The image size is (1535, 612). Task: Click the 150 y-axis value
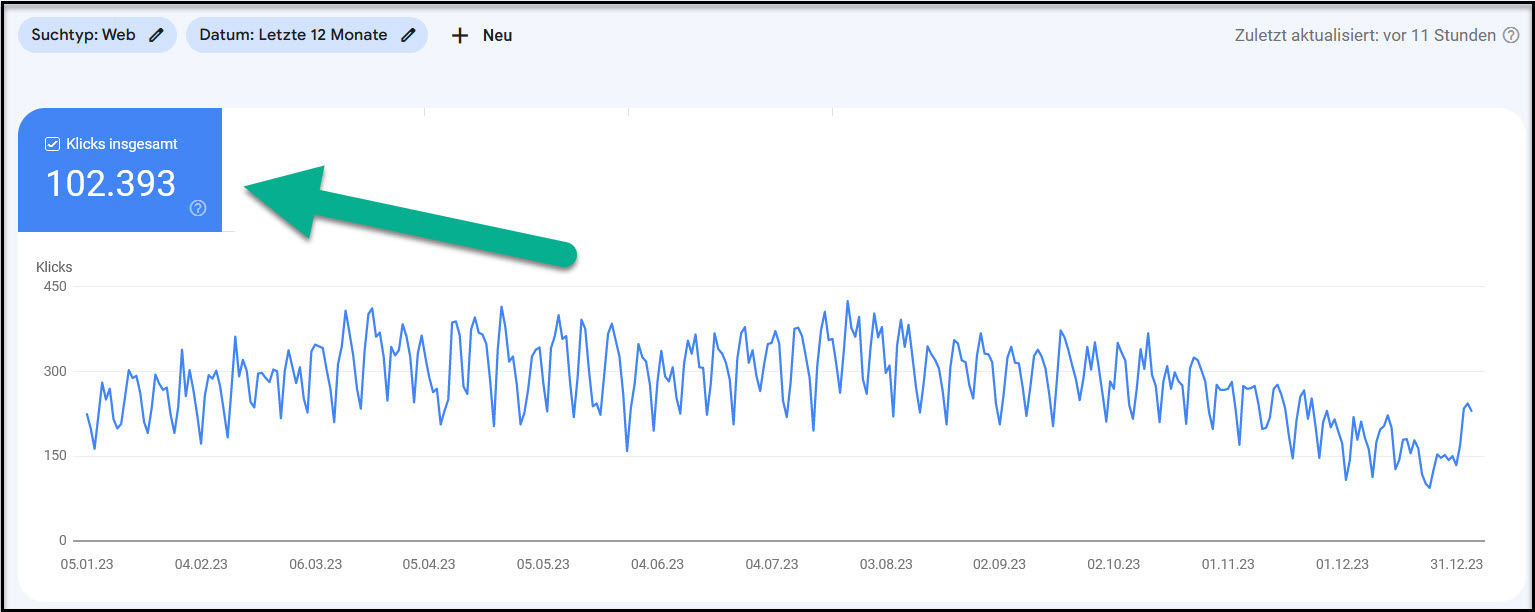pyautogui.click(x=54, y=456)
